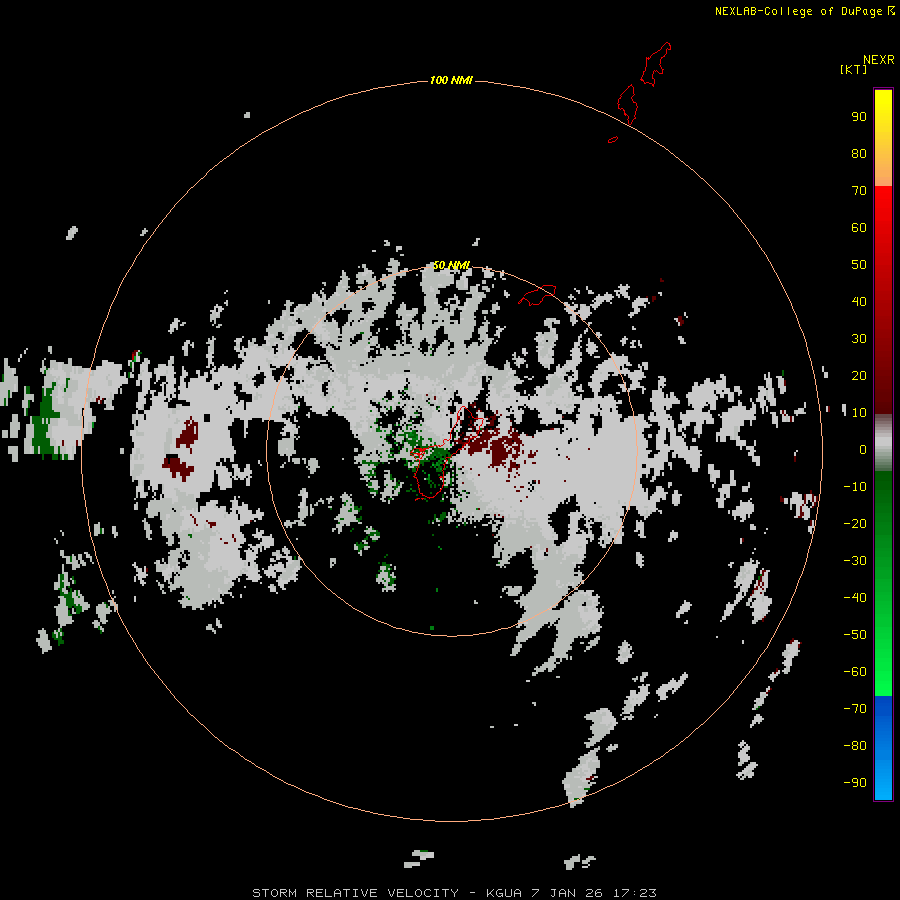
Task: Click the northernmost island outline near the top right
Action: [656, 64]
